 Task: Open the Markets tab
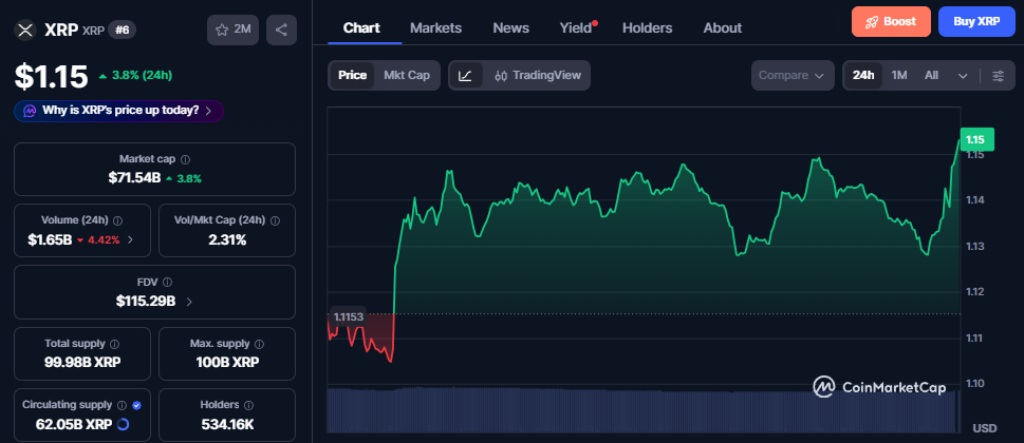(x=436, y=28)
